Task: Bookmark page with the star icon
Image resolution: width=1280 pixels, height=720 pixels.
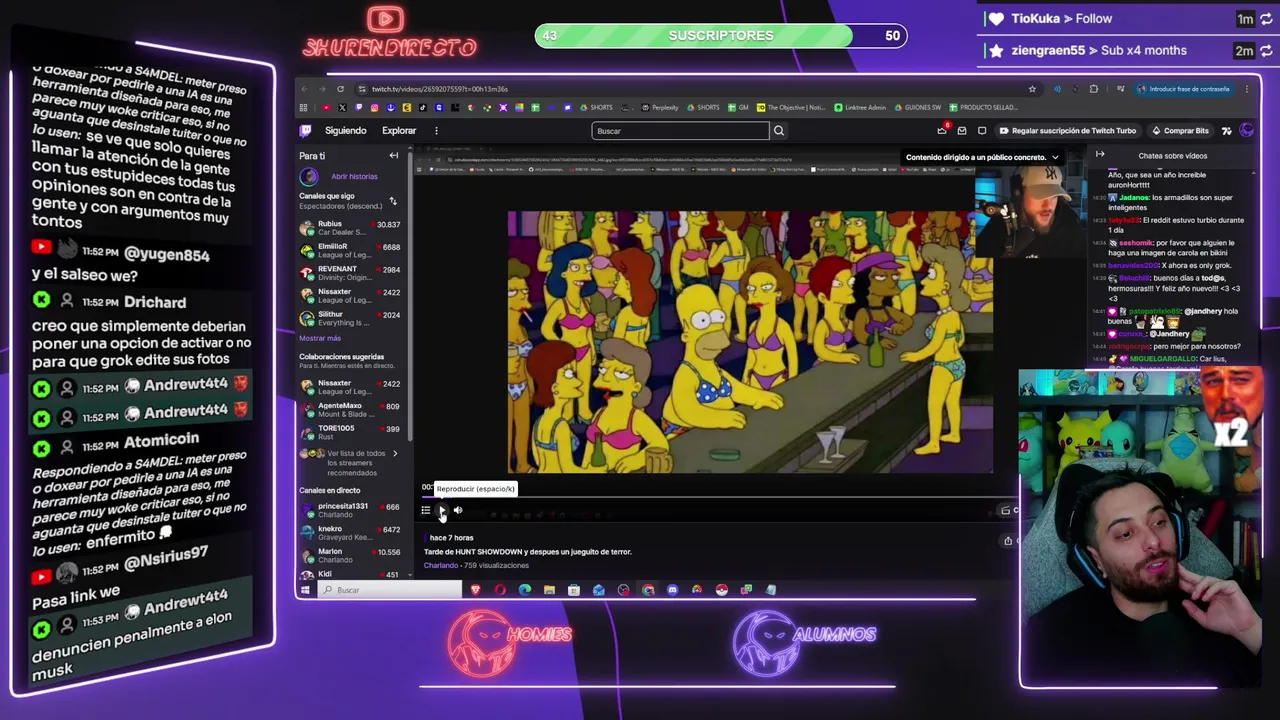Action: [x=1032, y=89]
